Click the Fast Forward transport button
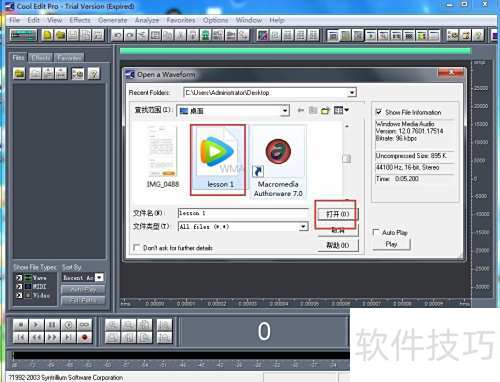 point(52,338)
